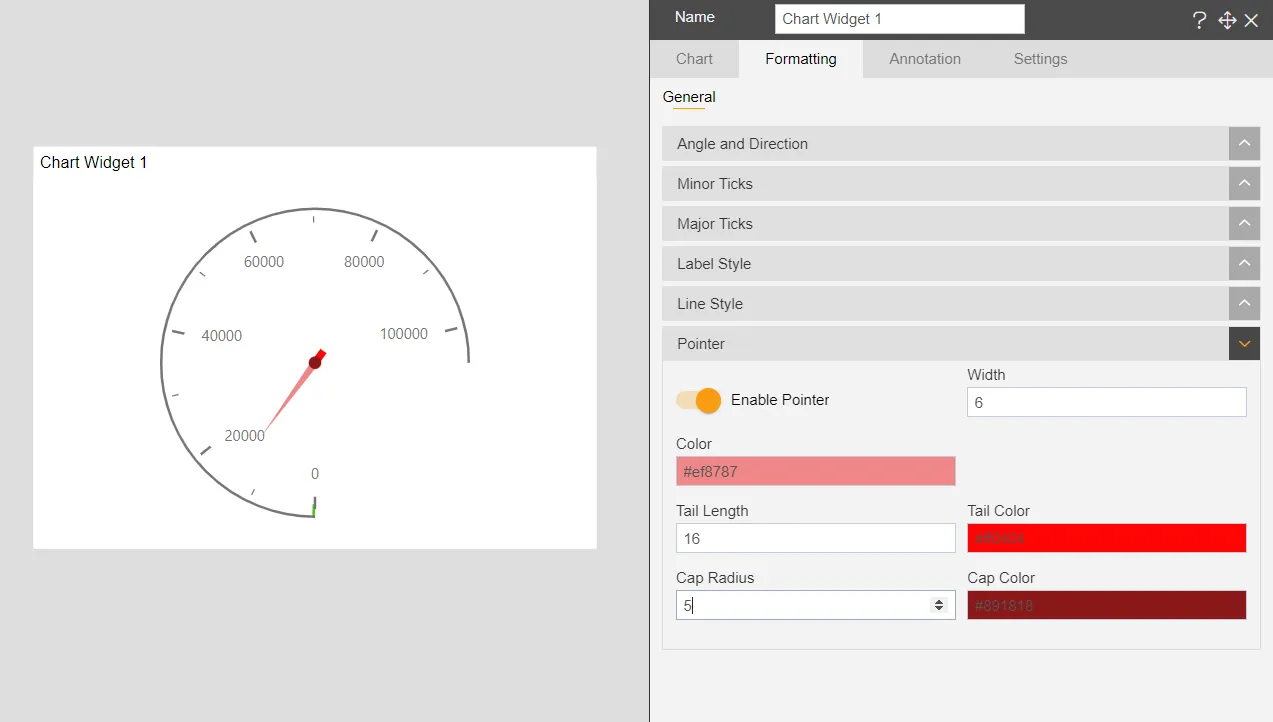
Task: Open the Tail Color swatch
Action: coord(1106,538)
